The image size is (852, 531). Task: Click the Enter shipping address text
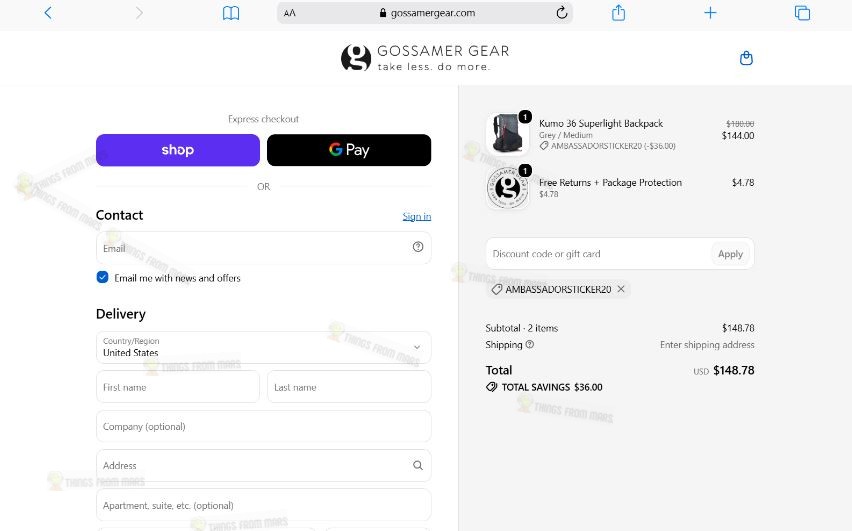707,345
